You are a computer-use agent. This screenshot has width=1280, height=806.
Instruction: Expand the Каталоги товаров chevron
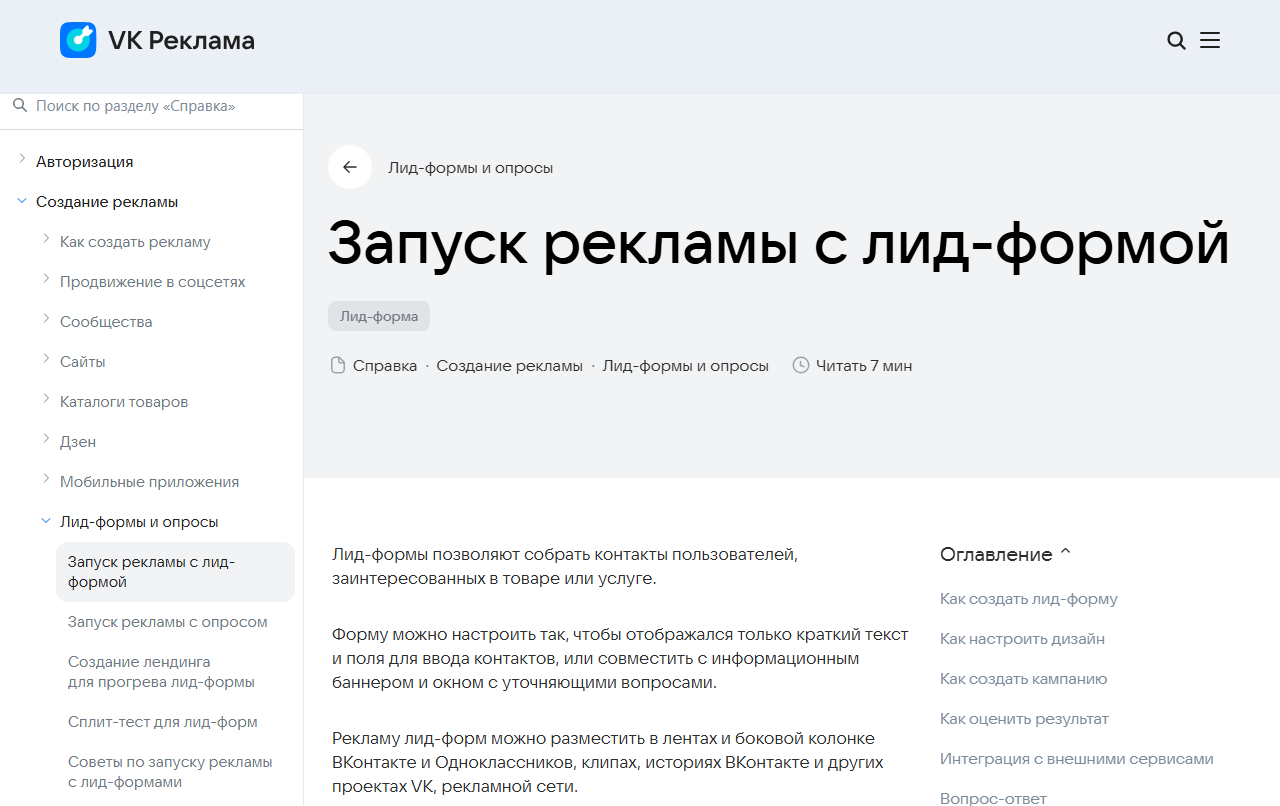46,399
